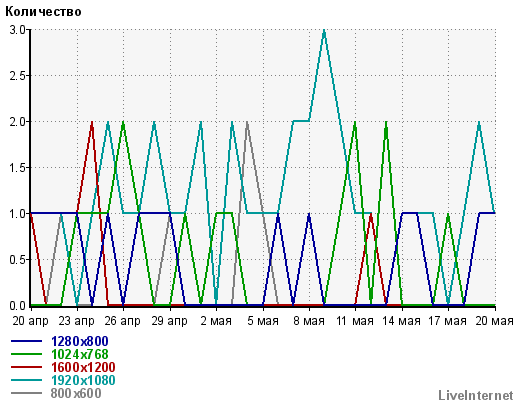
Task: Click the Количество axis title
Action: (43, 12)
